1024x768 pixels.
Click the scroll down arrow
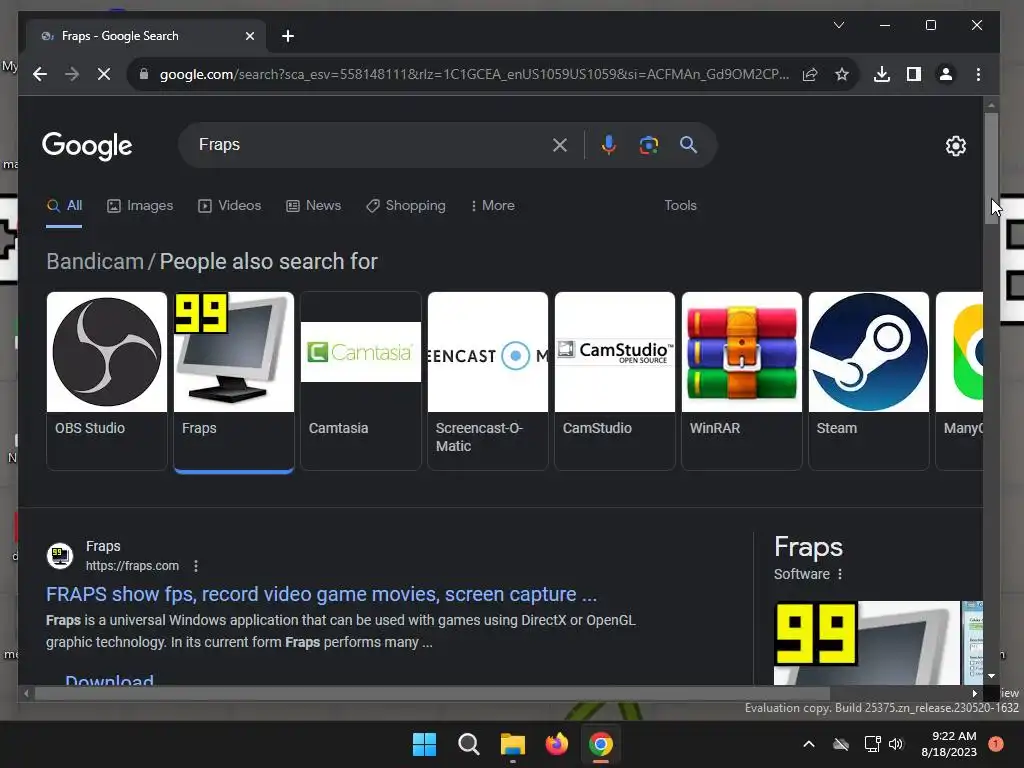point(991,676)
